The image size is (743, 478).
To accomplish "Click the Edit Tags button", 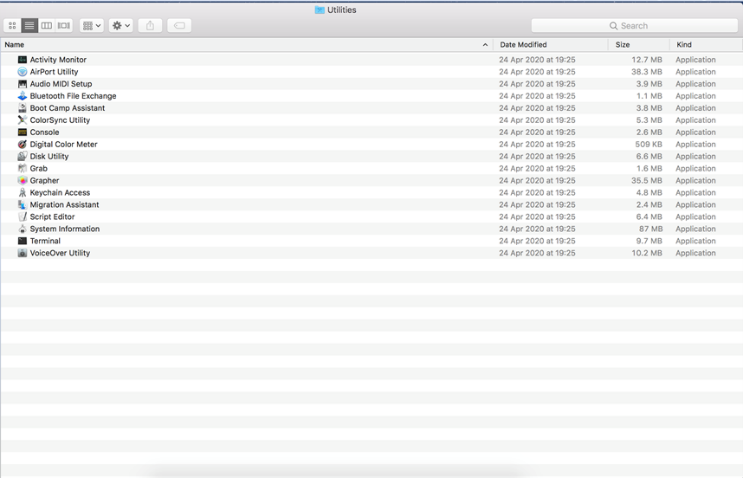I will pyautogui.click(x=179, y=26).
